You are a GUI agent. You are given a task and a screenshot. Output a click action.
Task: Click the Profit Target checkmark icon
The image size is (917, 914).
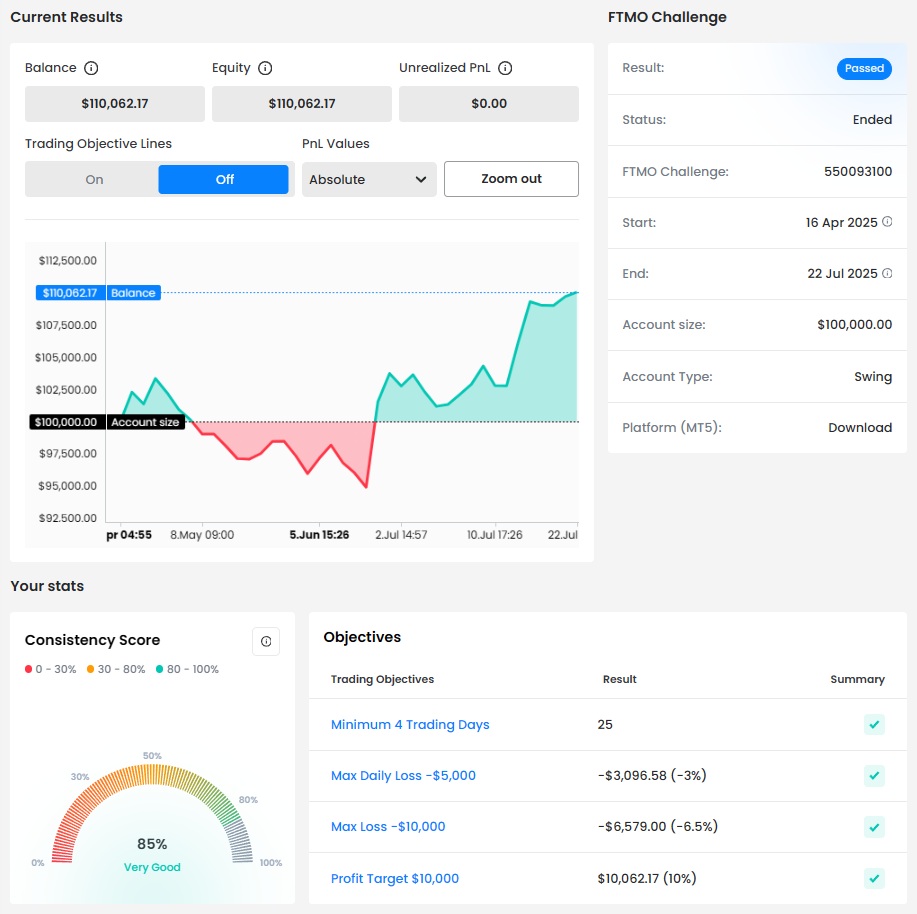click(874, 878)
